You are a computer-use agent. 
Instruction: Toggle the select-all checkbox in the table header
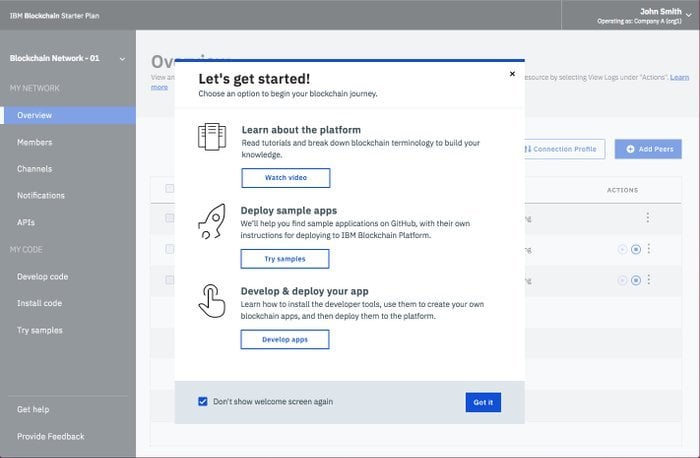tap(170, 188)
